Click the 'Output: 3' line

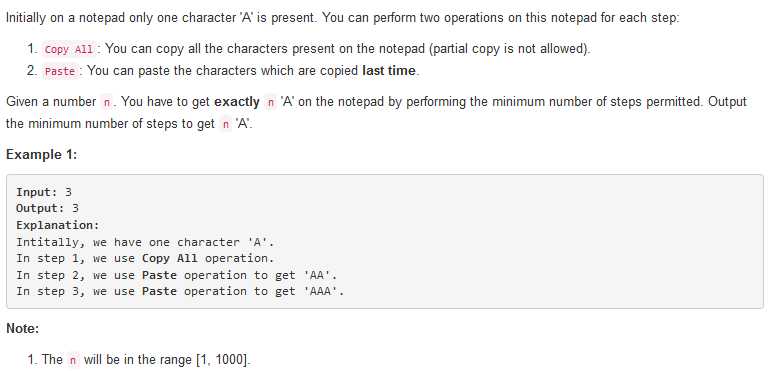[x=47, y=208]
